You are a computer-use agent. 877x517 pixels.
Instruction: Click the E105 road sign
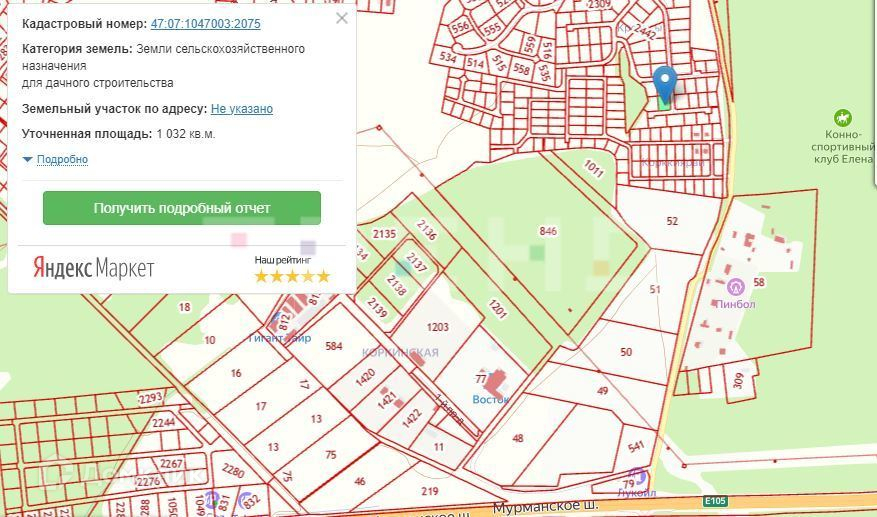(x=715, y=501)
